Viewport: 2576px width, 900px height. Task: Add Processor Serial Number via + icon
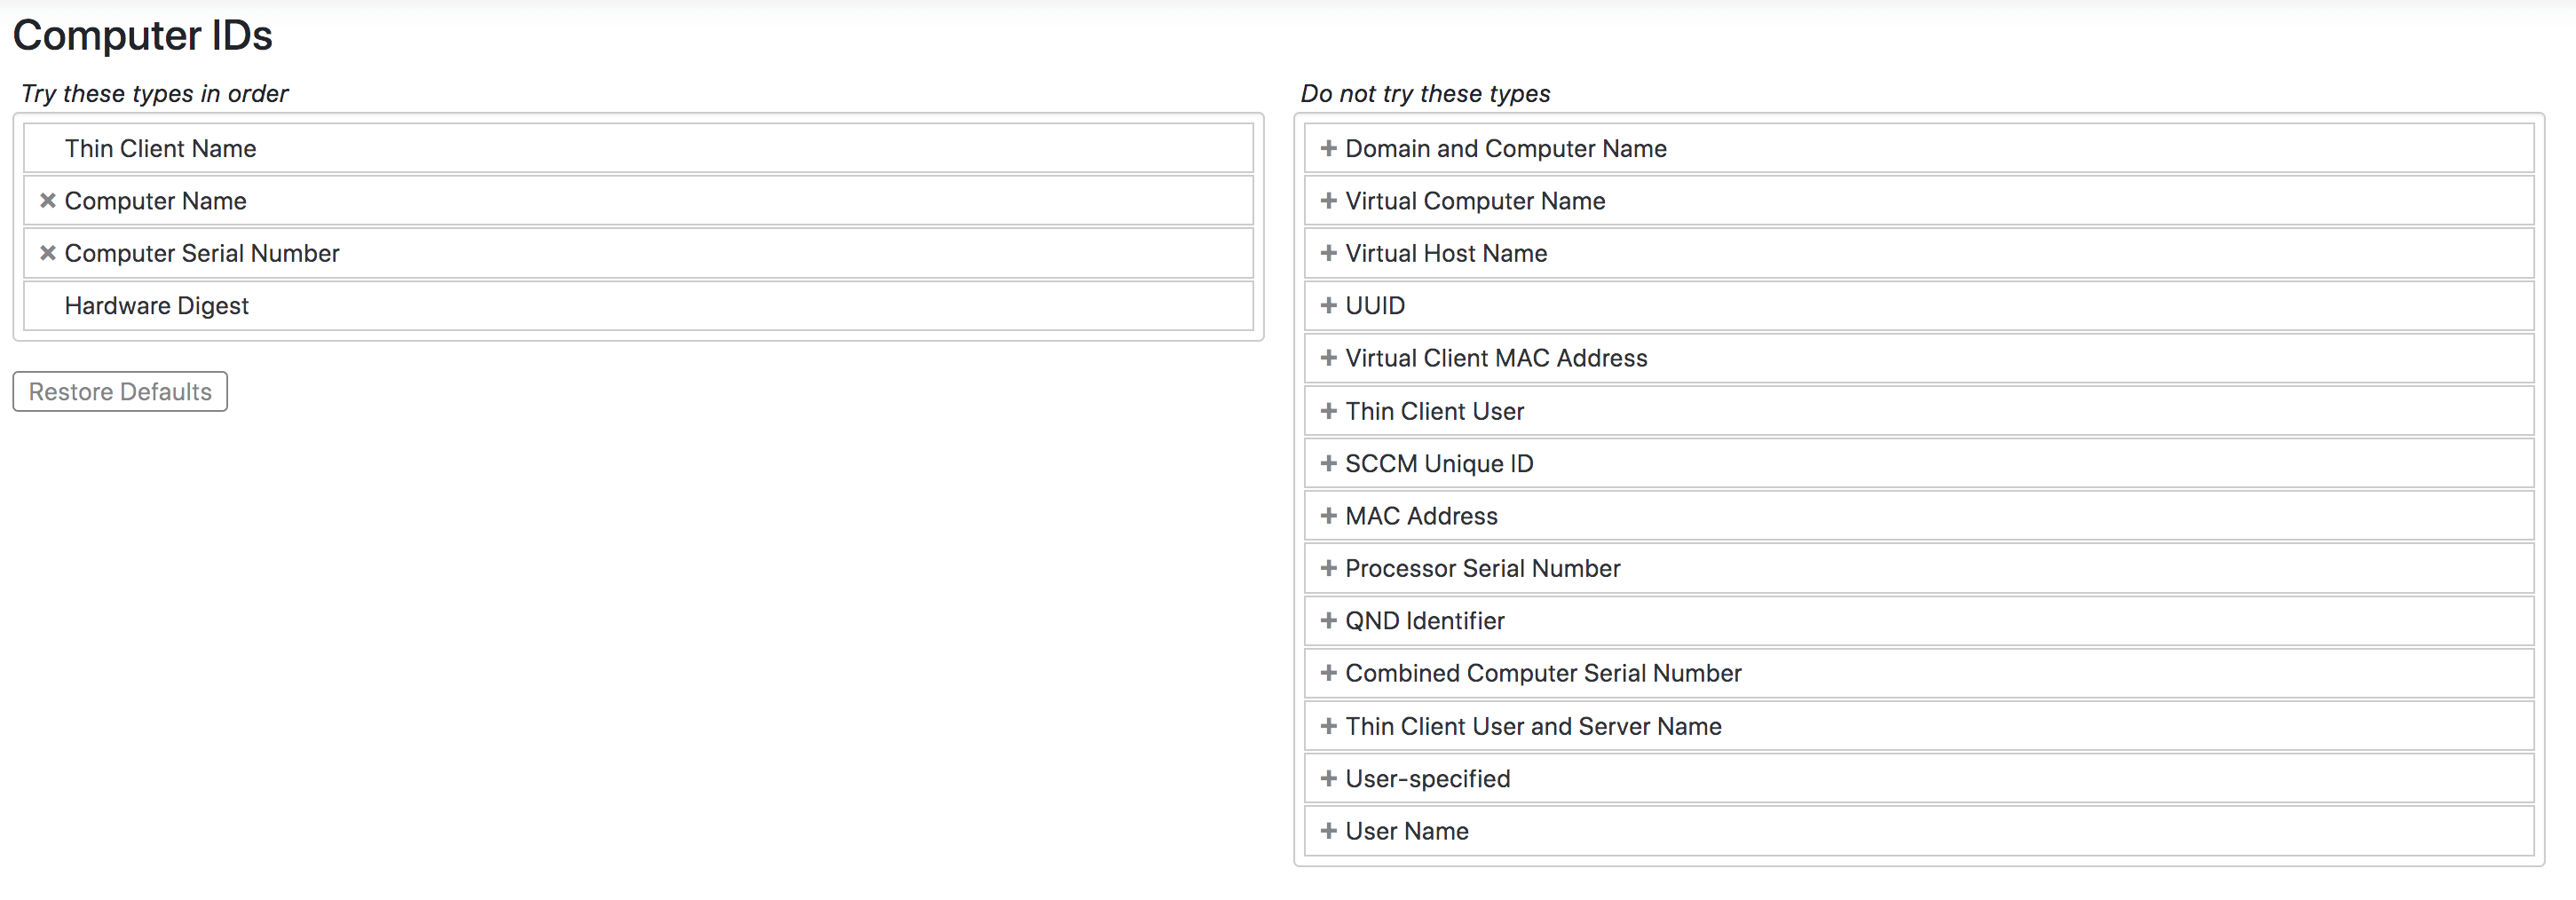(1328, 568)
